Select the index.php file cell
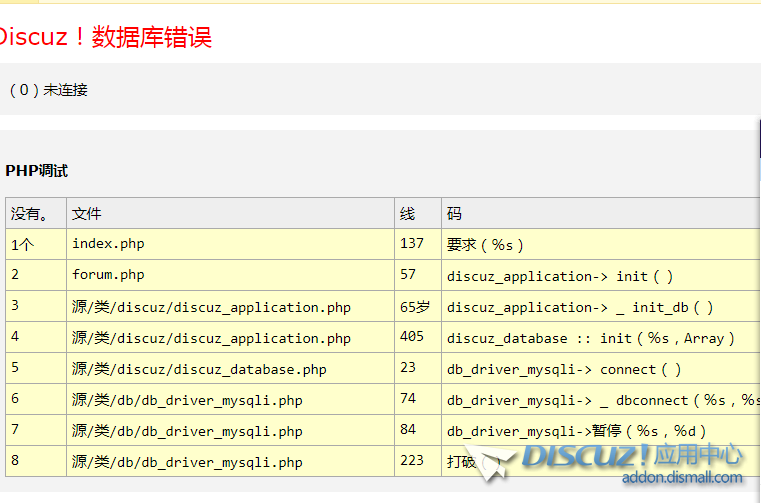This screenshot has width=761, height=503. [108, 244]
